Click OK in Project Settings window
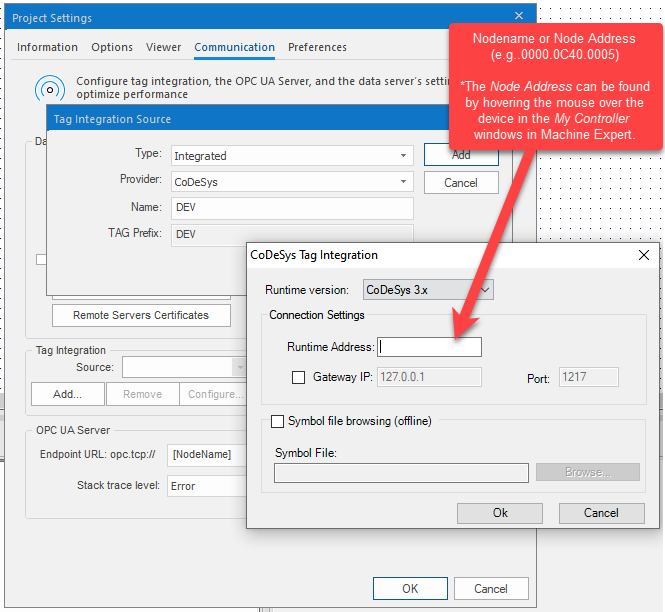 coord(410,589)
